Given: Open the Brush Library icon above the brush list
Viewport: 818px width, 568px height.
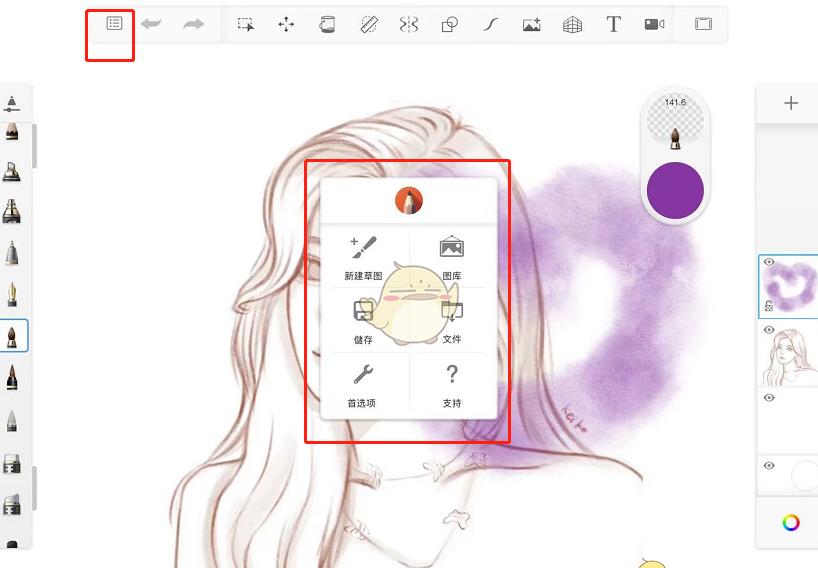Looking at the screenshot, I should pos(11,104).
